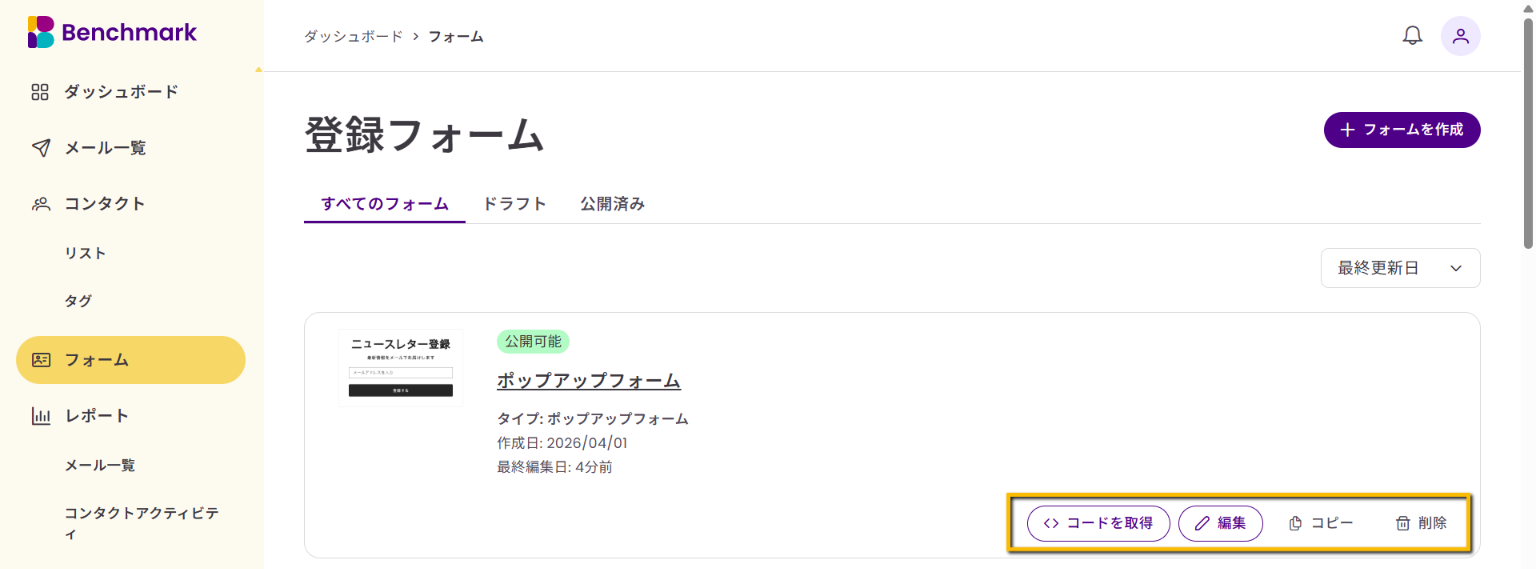Click the メール一覧 paper plane icon

40,148
